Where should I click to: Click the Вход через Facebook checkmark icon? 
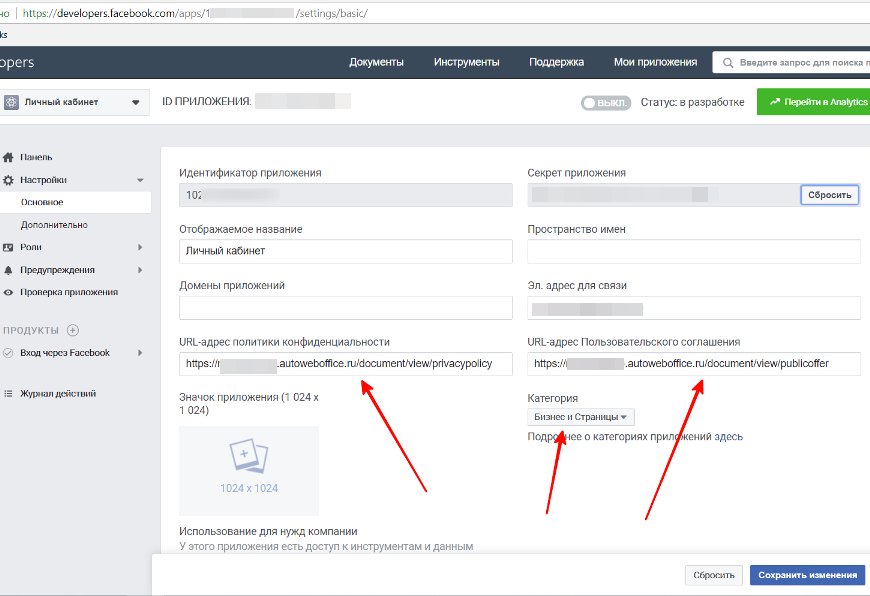(8, 352)
